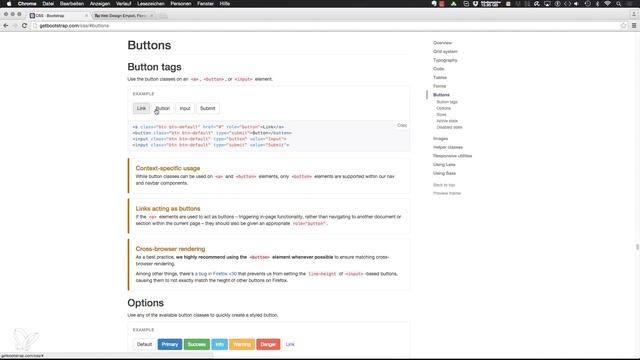Screen dimensions: 640x360
Task: Jump to Tables in the sidebar
Action: [440, 77]
